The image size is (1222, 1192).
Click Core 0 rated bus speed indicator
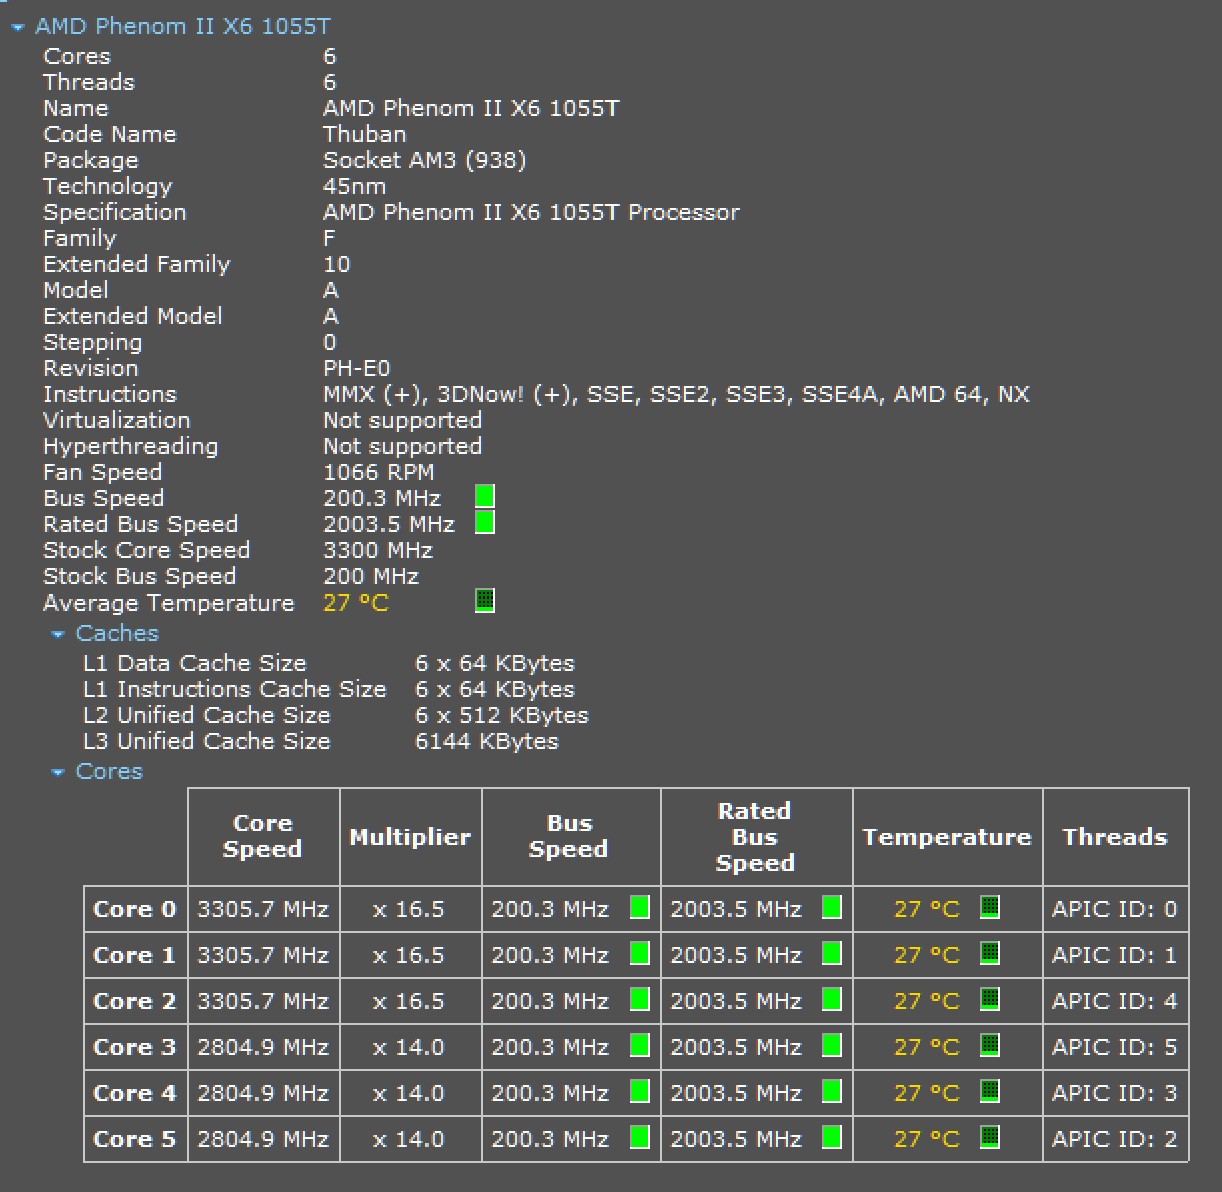click(831, 907)
